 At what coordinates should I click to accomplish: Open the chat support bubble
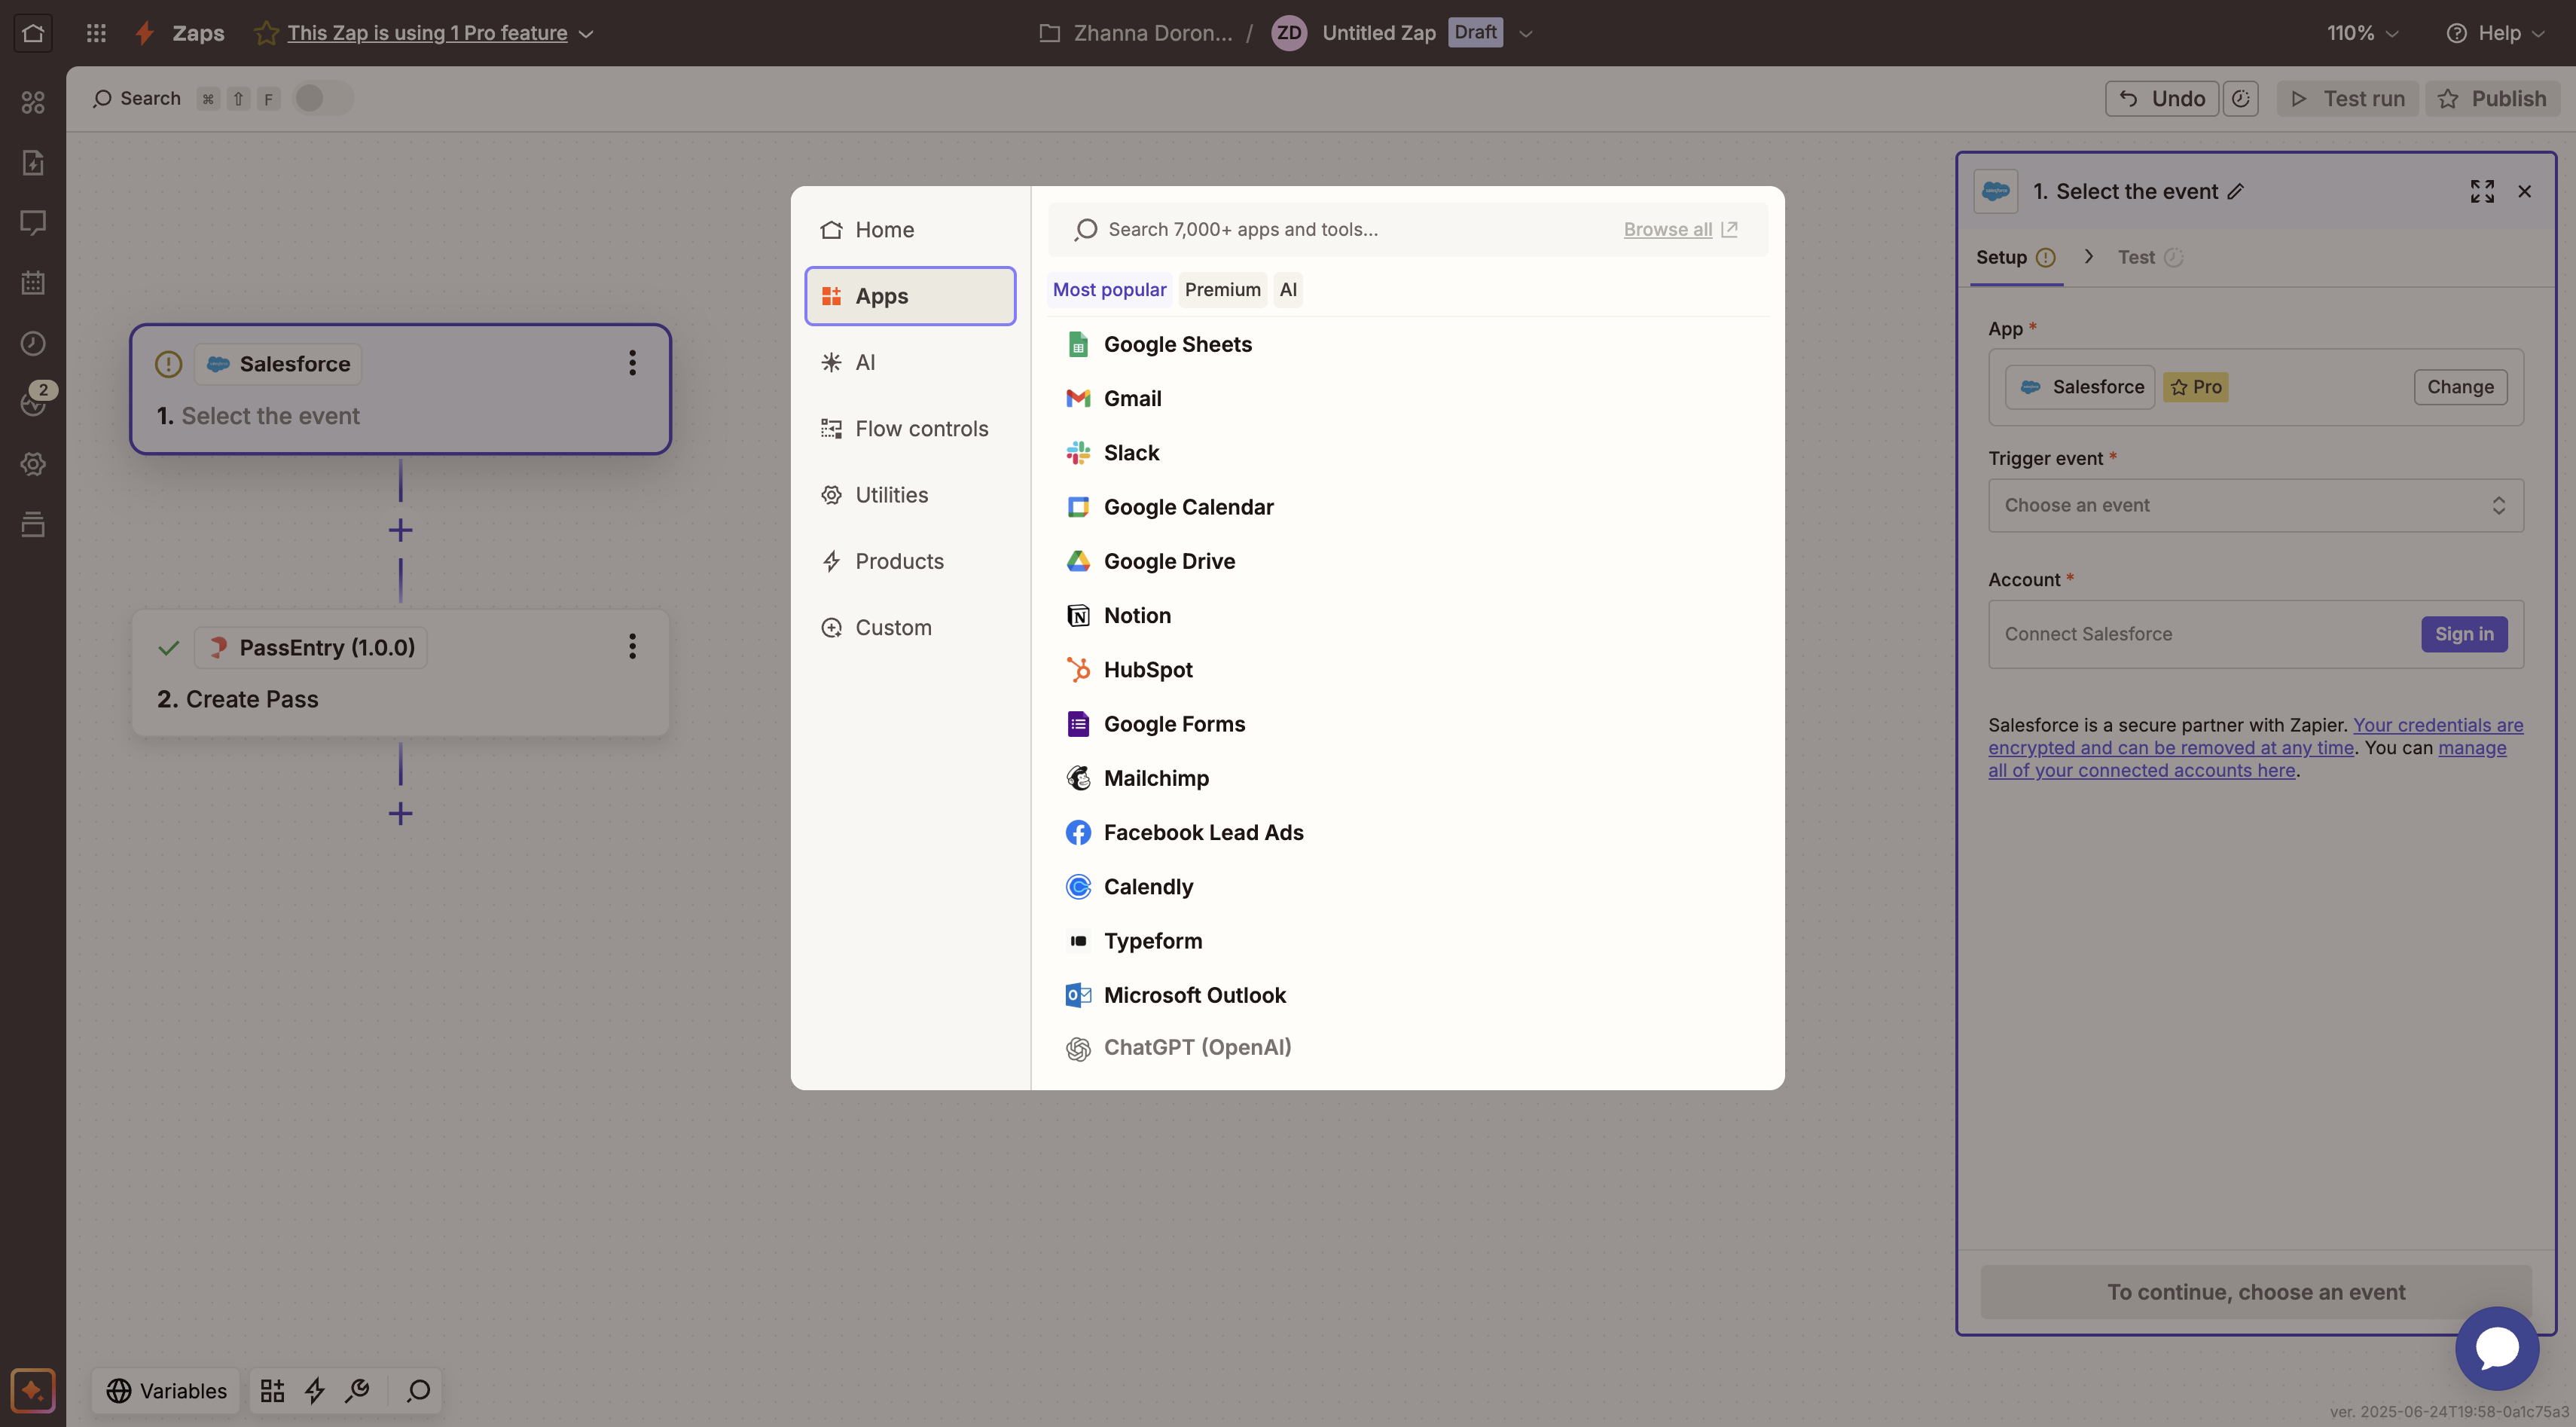point(2496,1348)
